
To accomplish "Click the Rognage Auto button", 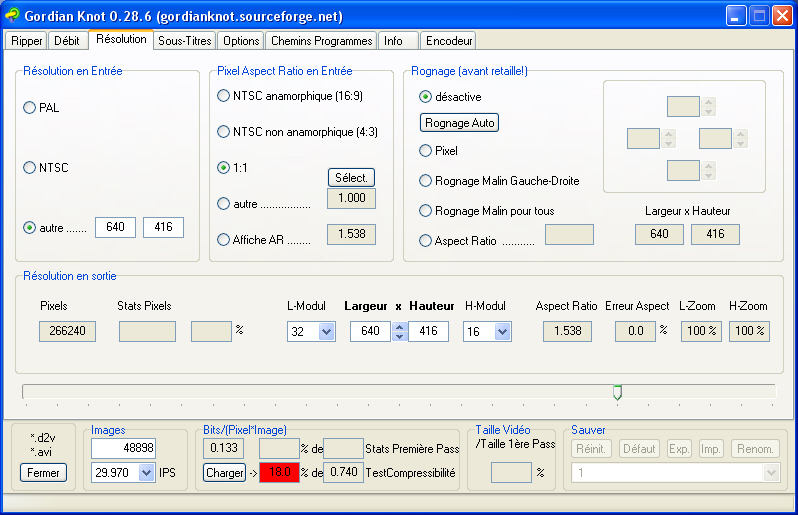I will click(459, 123).
